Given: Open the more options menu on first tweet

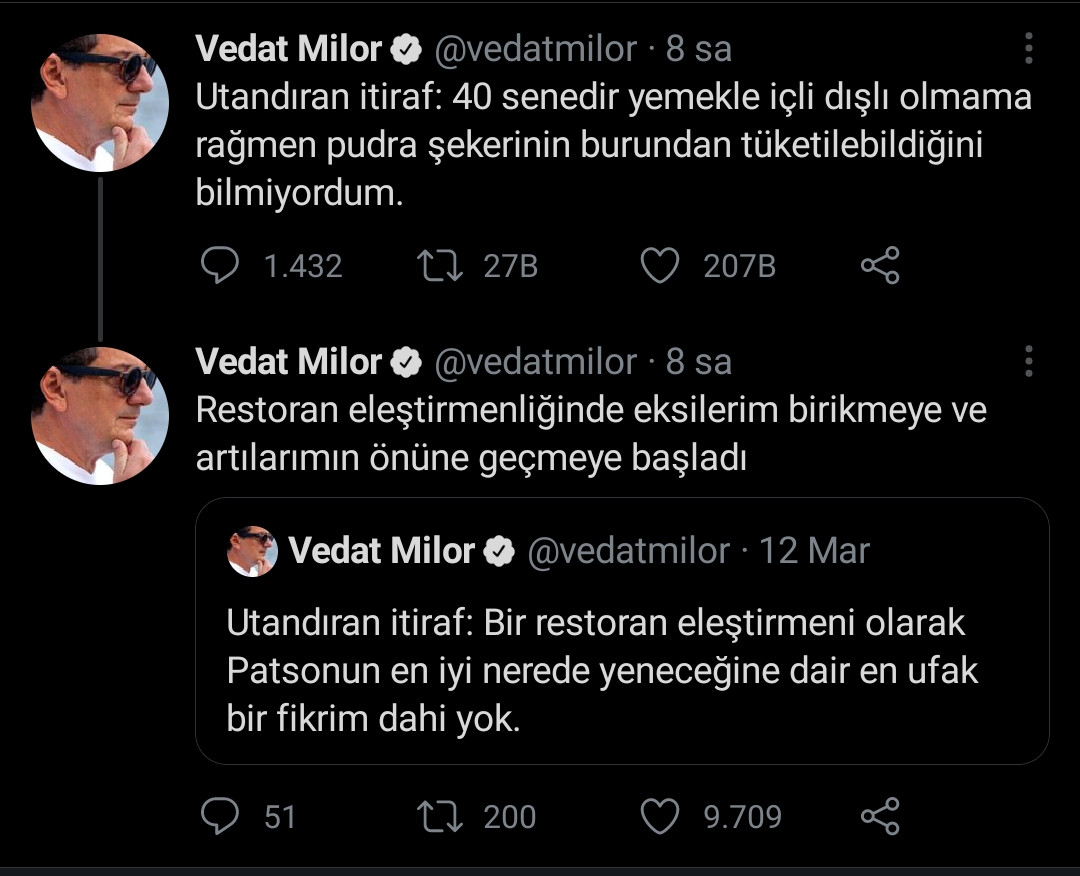Looking at the screenshot, I should coord(1027,47).
